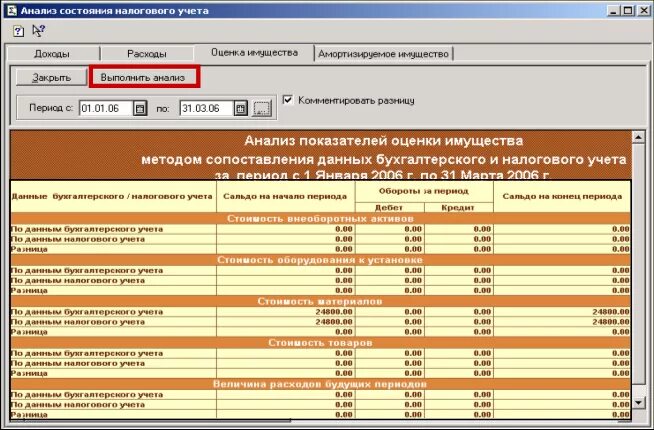Click the Период с: label
The height and width of the screenshot is (430, 654).
[51, 108]
